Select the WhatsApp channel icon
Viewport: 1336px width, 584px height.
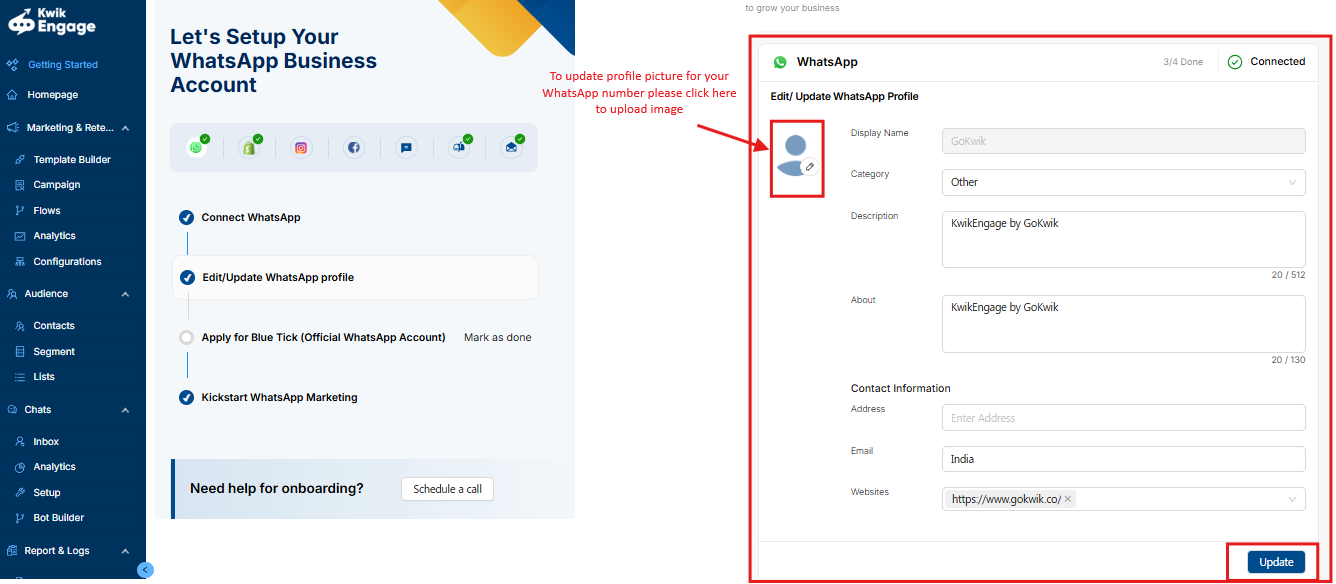196,148
